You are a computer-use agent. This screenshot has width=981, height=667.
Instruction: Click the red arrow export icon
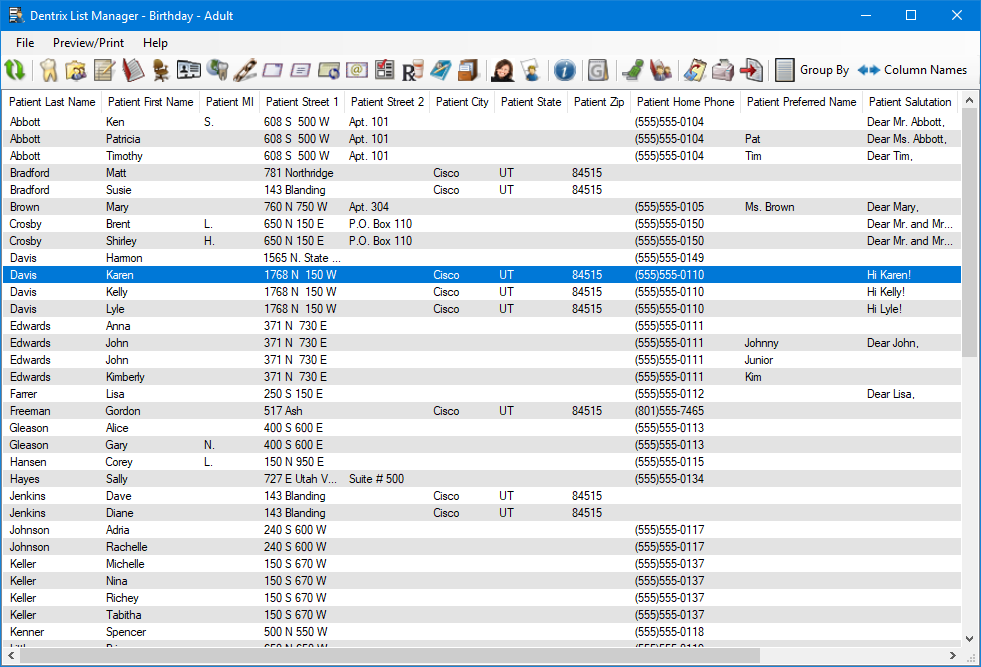[751, 70]
